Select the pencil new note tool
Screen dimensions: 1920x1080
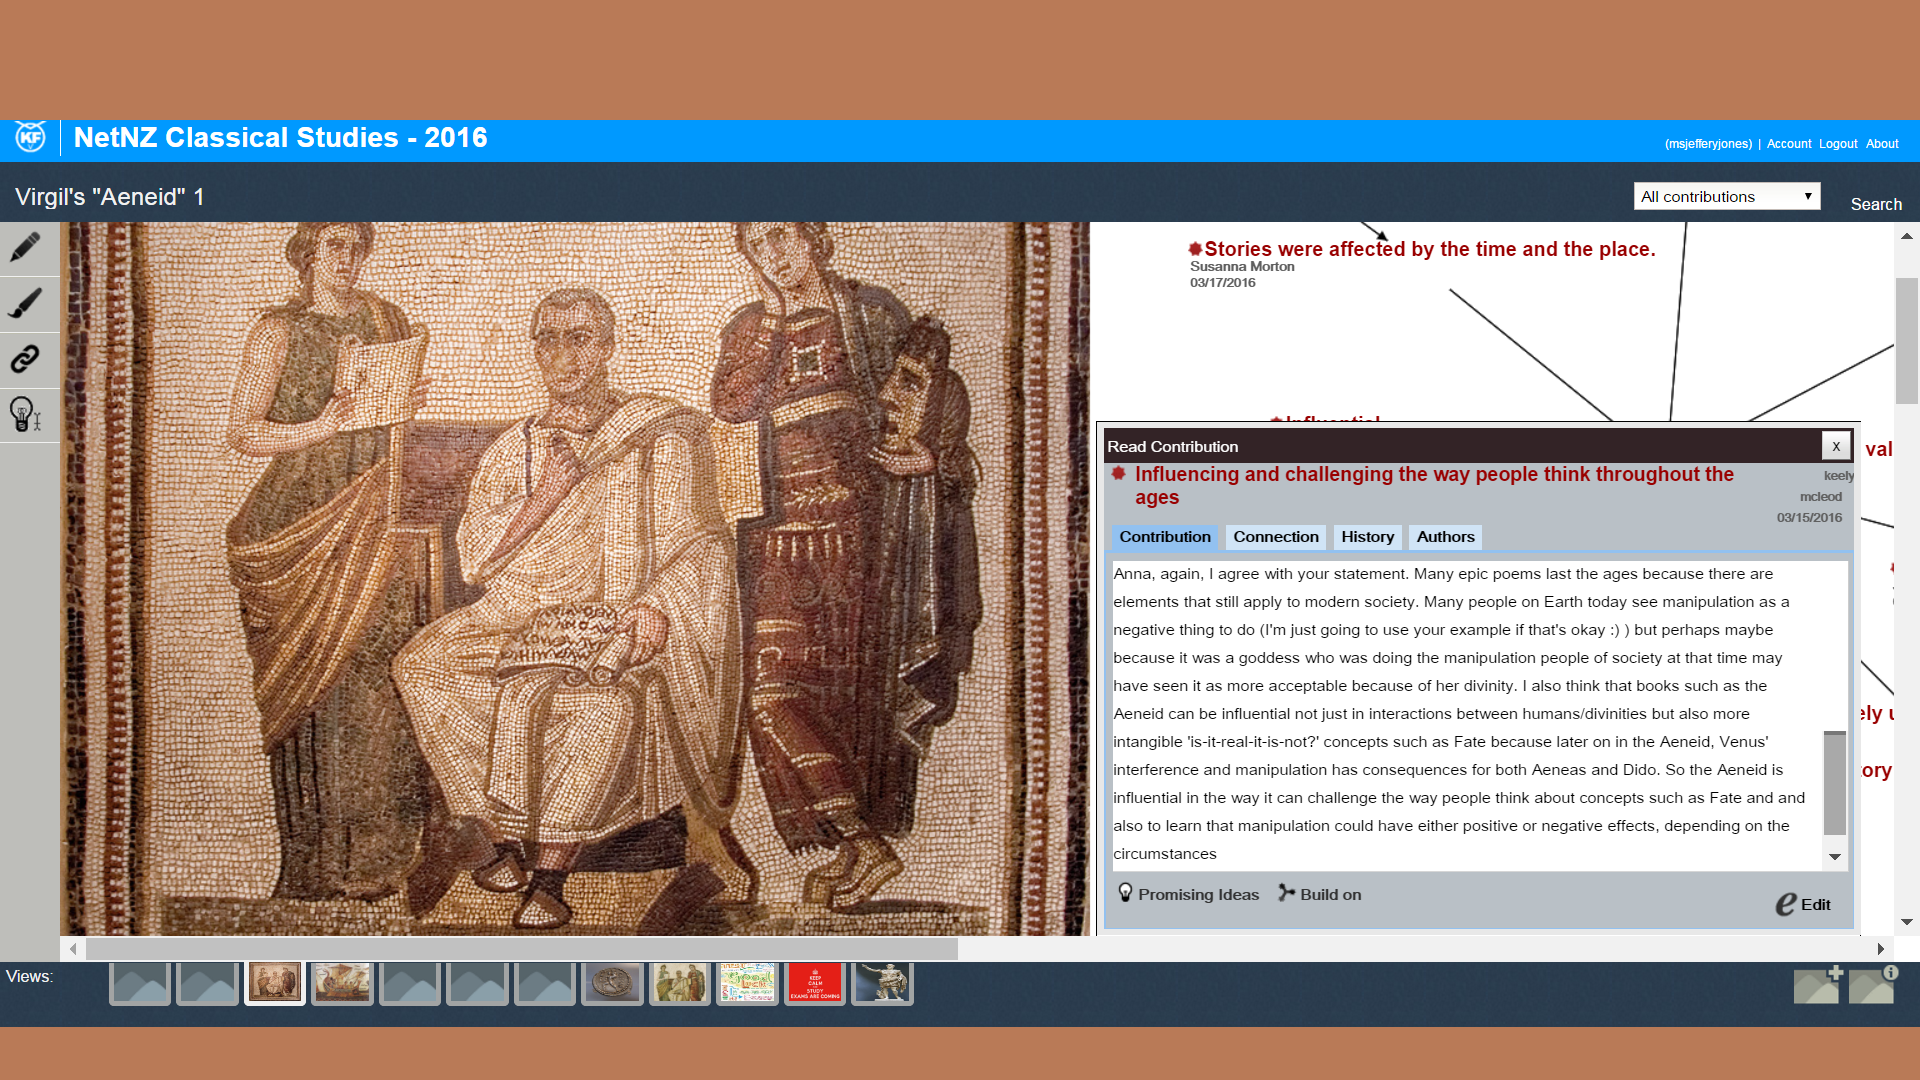click(x=25, y=248)
